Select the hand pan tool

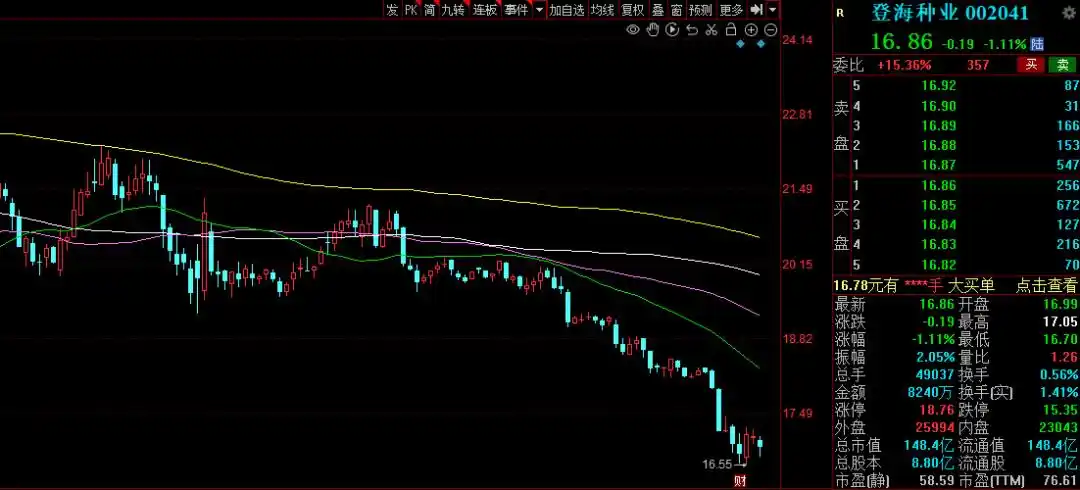tap(652, 30)
